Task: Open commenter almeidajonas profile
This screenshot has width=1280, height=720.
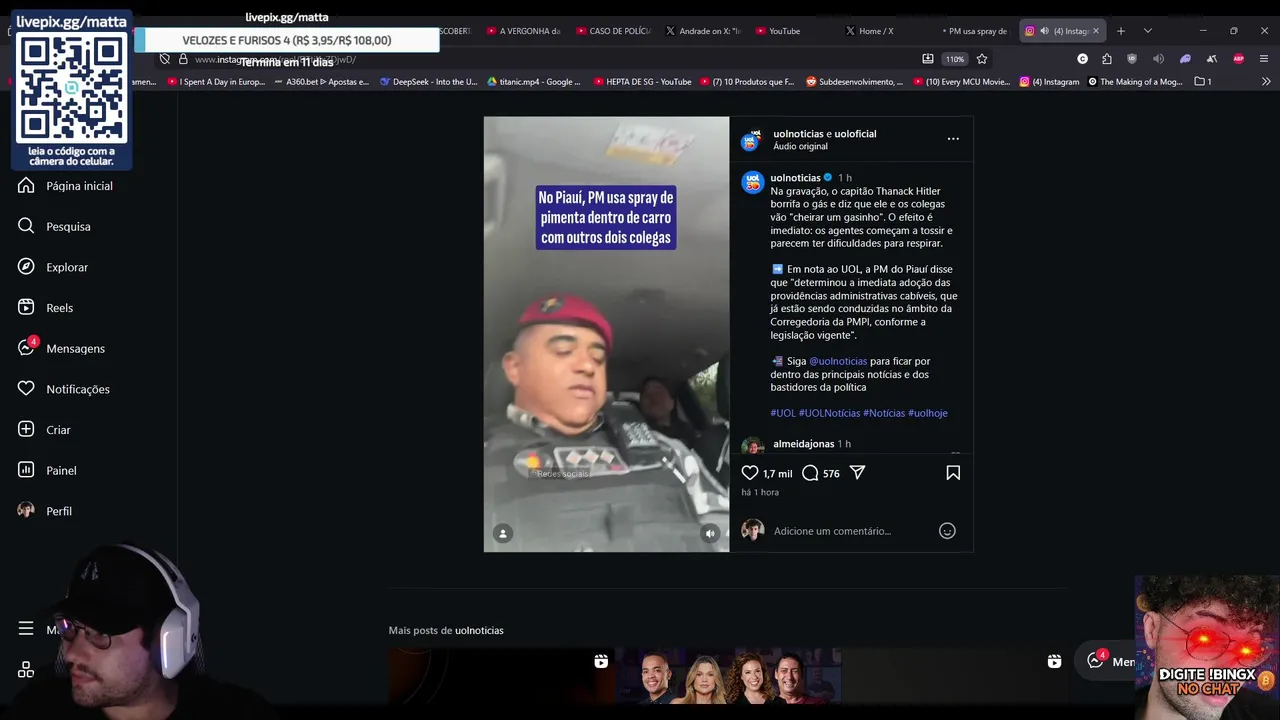Action: click(803, 444)
